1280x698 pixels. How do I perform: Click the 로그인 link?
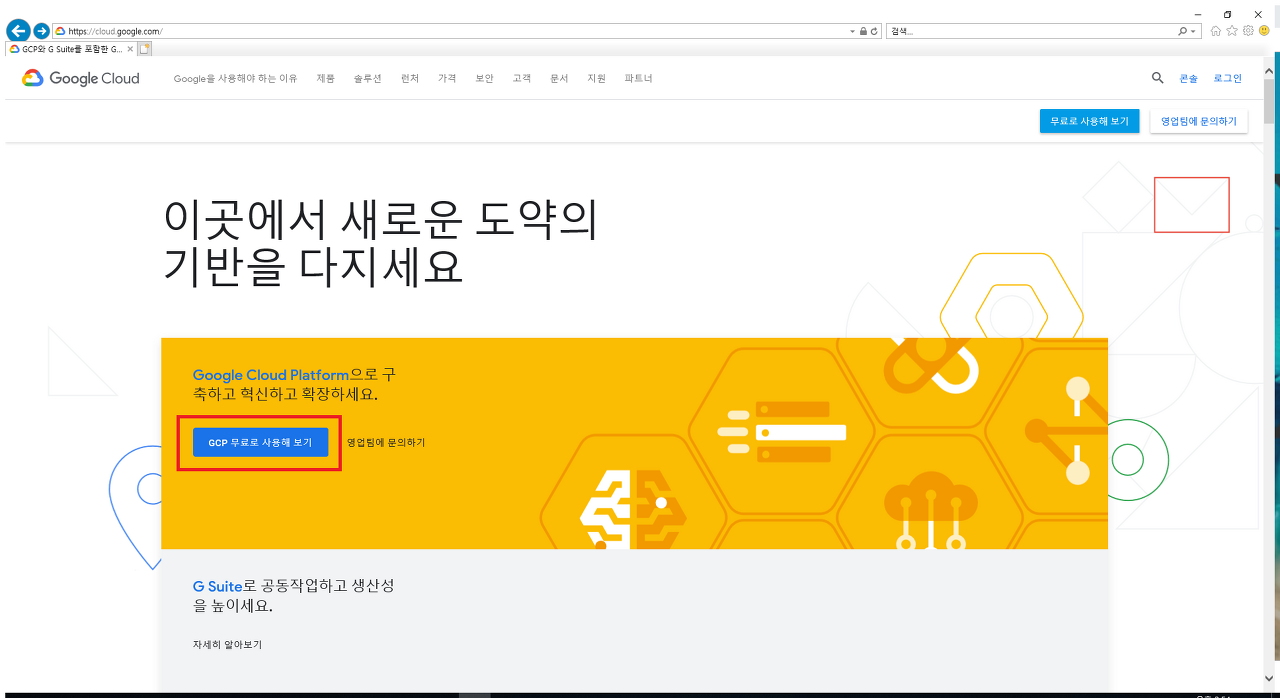coord(1228,78)
